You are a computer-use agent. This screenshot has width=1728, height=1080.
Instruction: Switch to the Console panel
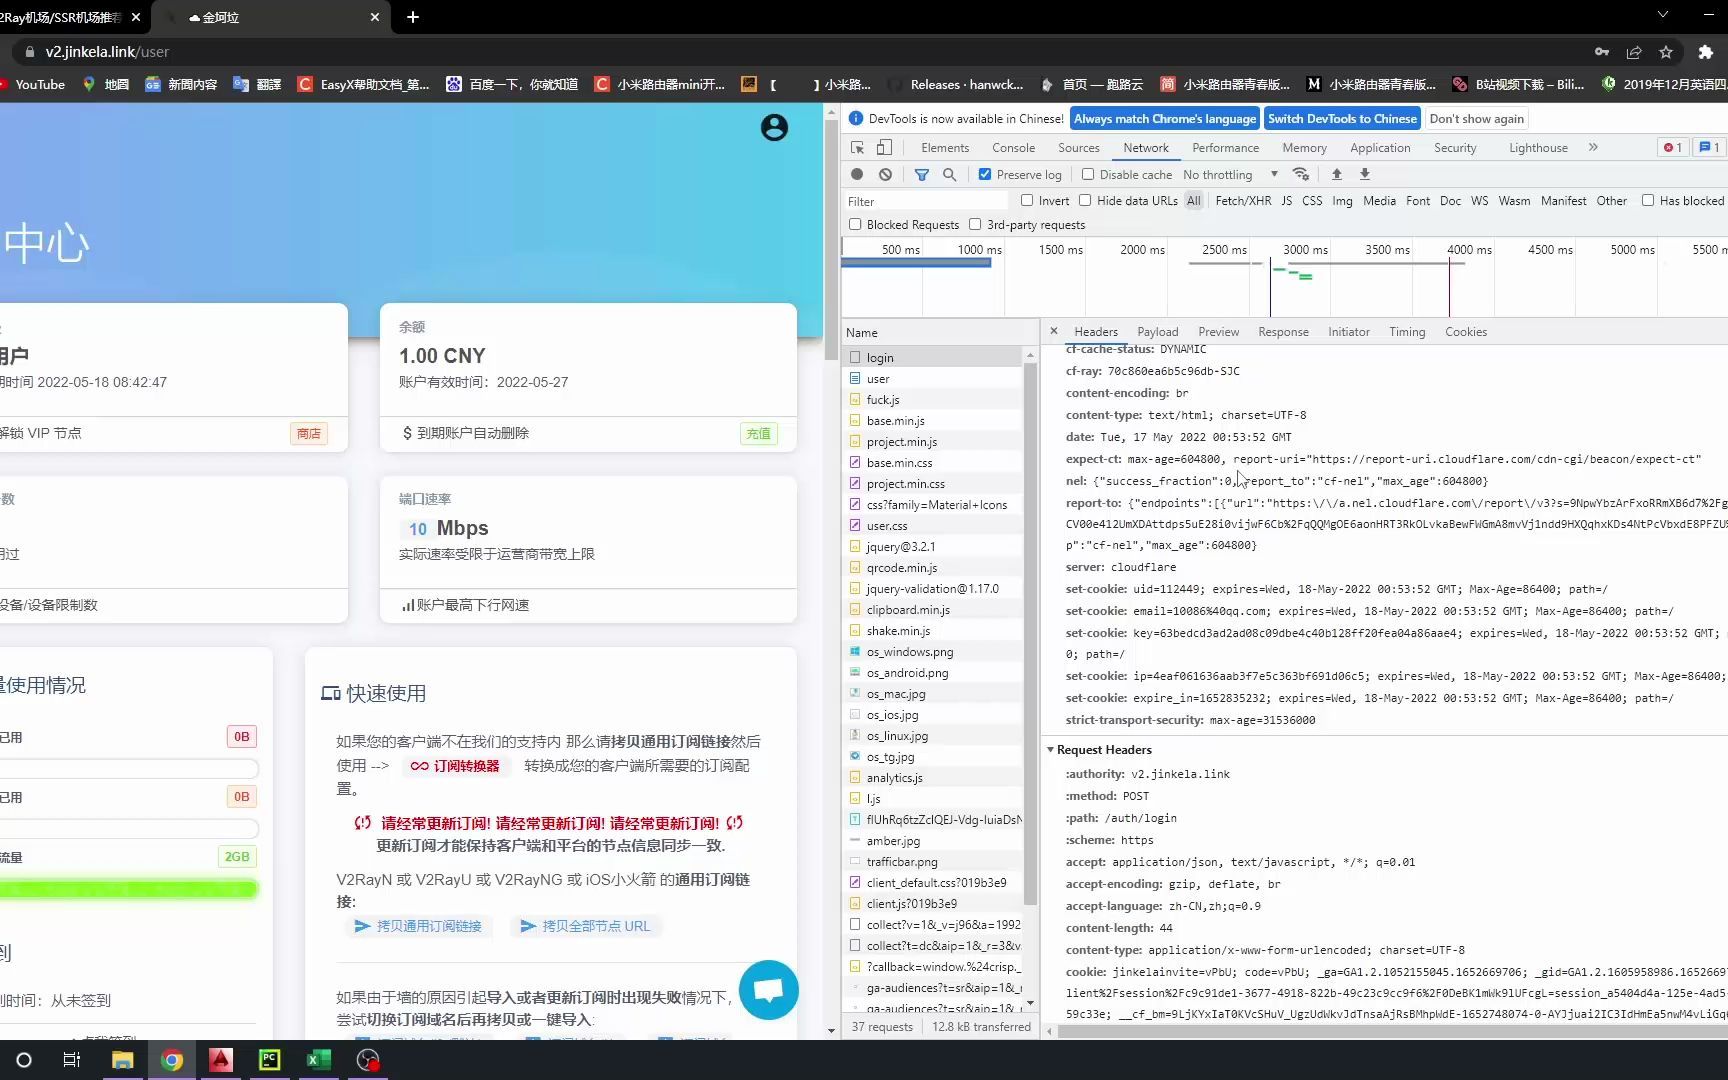pos(1013,147)
